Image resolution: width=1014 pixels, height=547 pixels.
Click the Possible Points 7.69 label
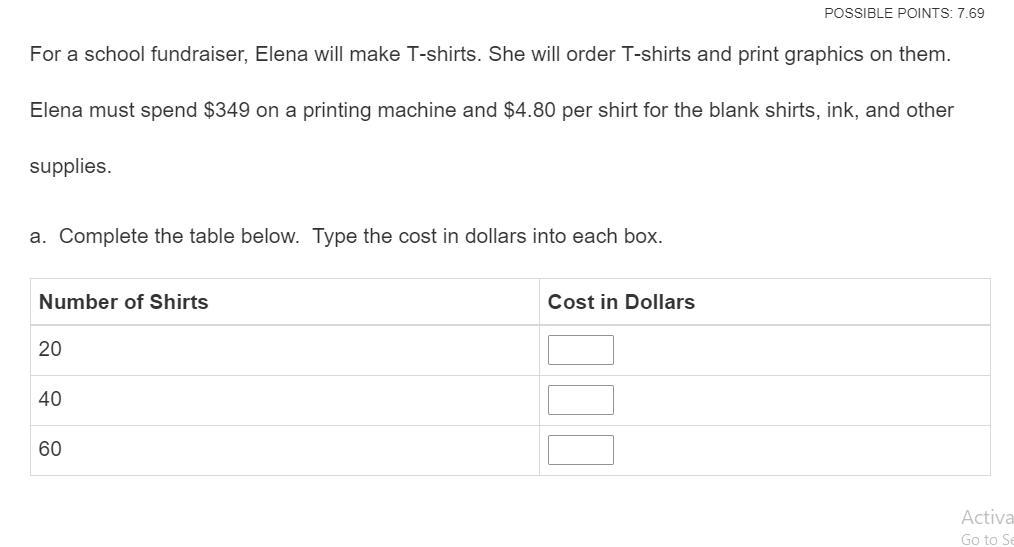pyautogui.click(x=904, y=13)
